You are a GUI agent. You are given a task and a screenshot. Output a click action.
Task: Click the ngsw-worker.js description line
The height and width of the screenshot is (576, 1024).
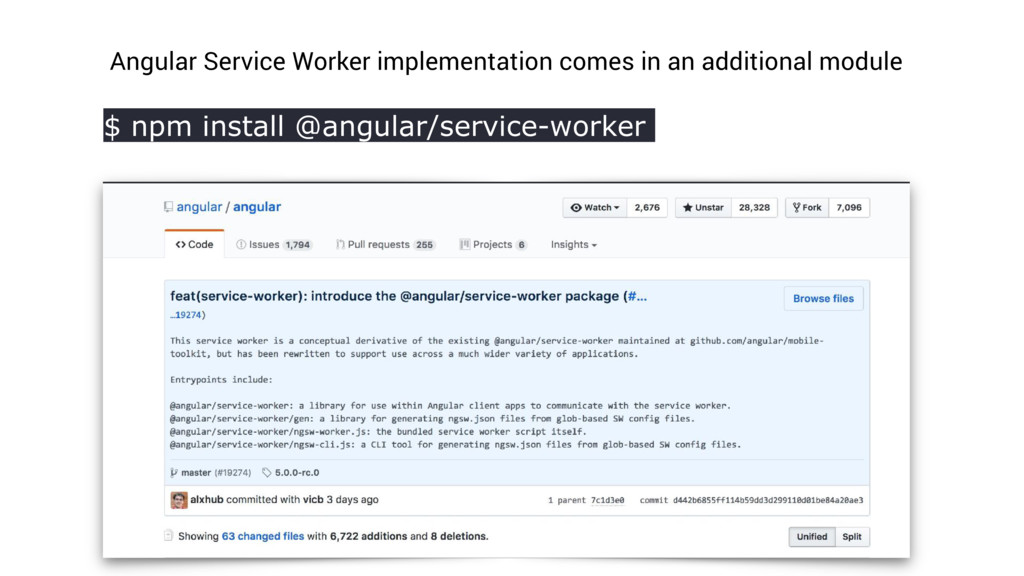[378, 432]
